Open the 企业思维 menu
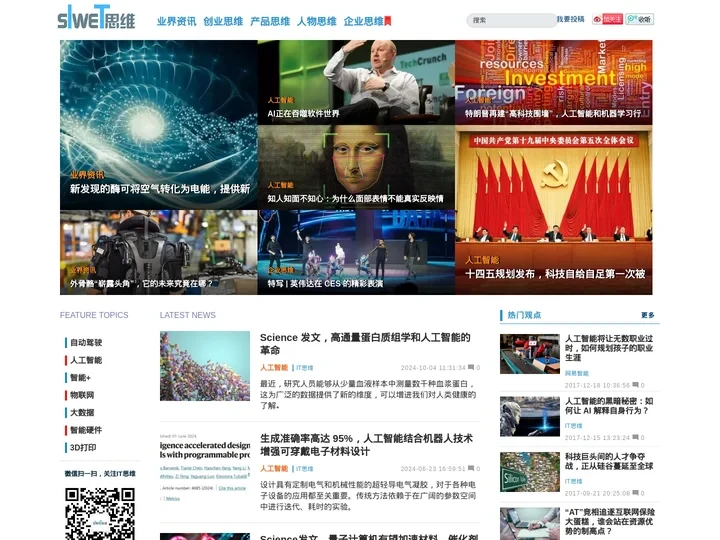 [363, 21]
